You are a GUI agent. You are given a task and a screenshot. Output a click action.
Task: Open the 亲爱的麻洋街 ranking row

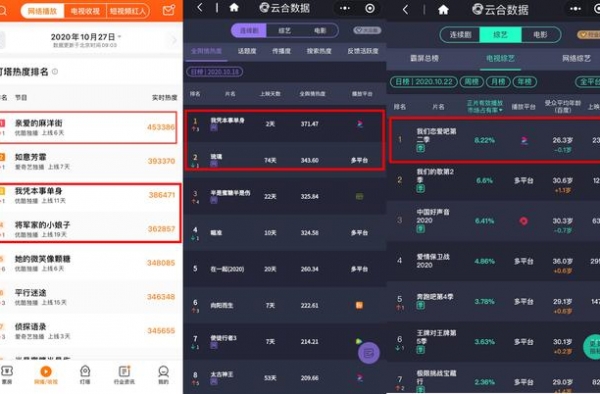pos(88,127)
